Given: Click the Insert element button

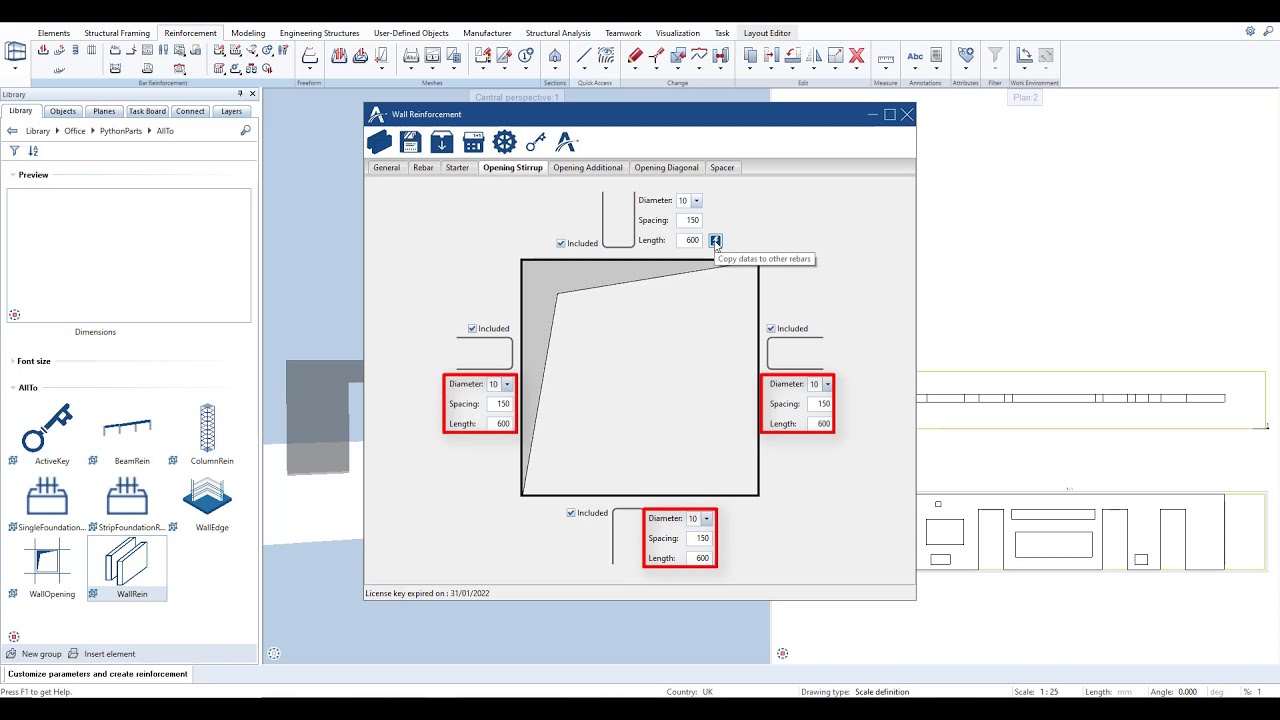Looking at the screenshot, I should tap(101, 654).
